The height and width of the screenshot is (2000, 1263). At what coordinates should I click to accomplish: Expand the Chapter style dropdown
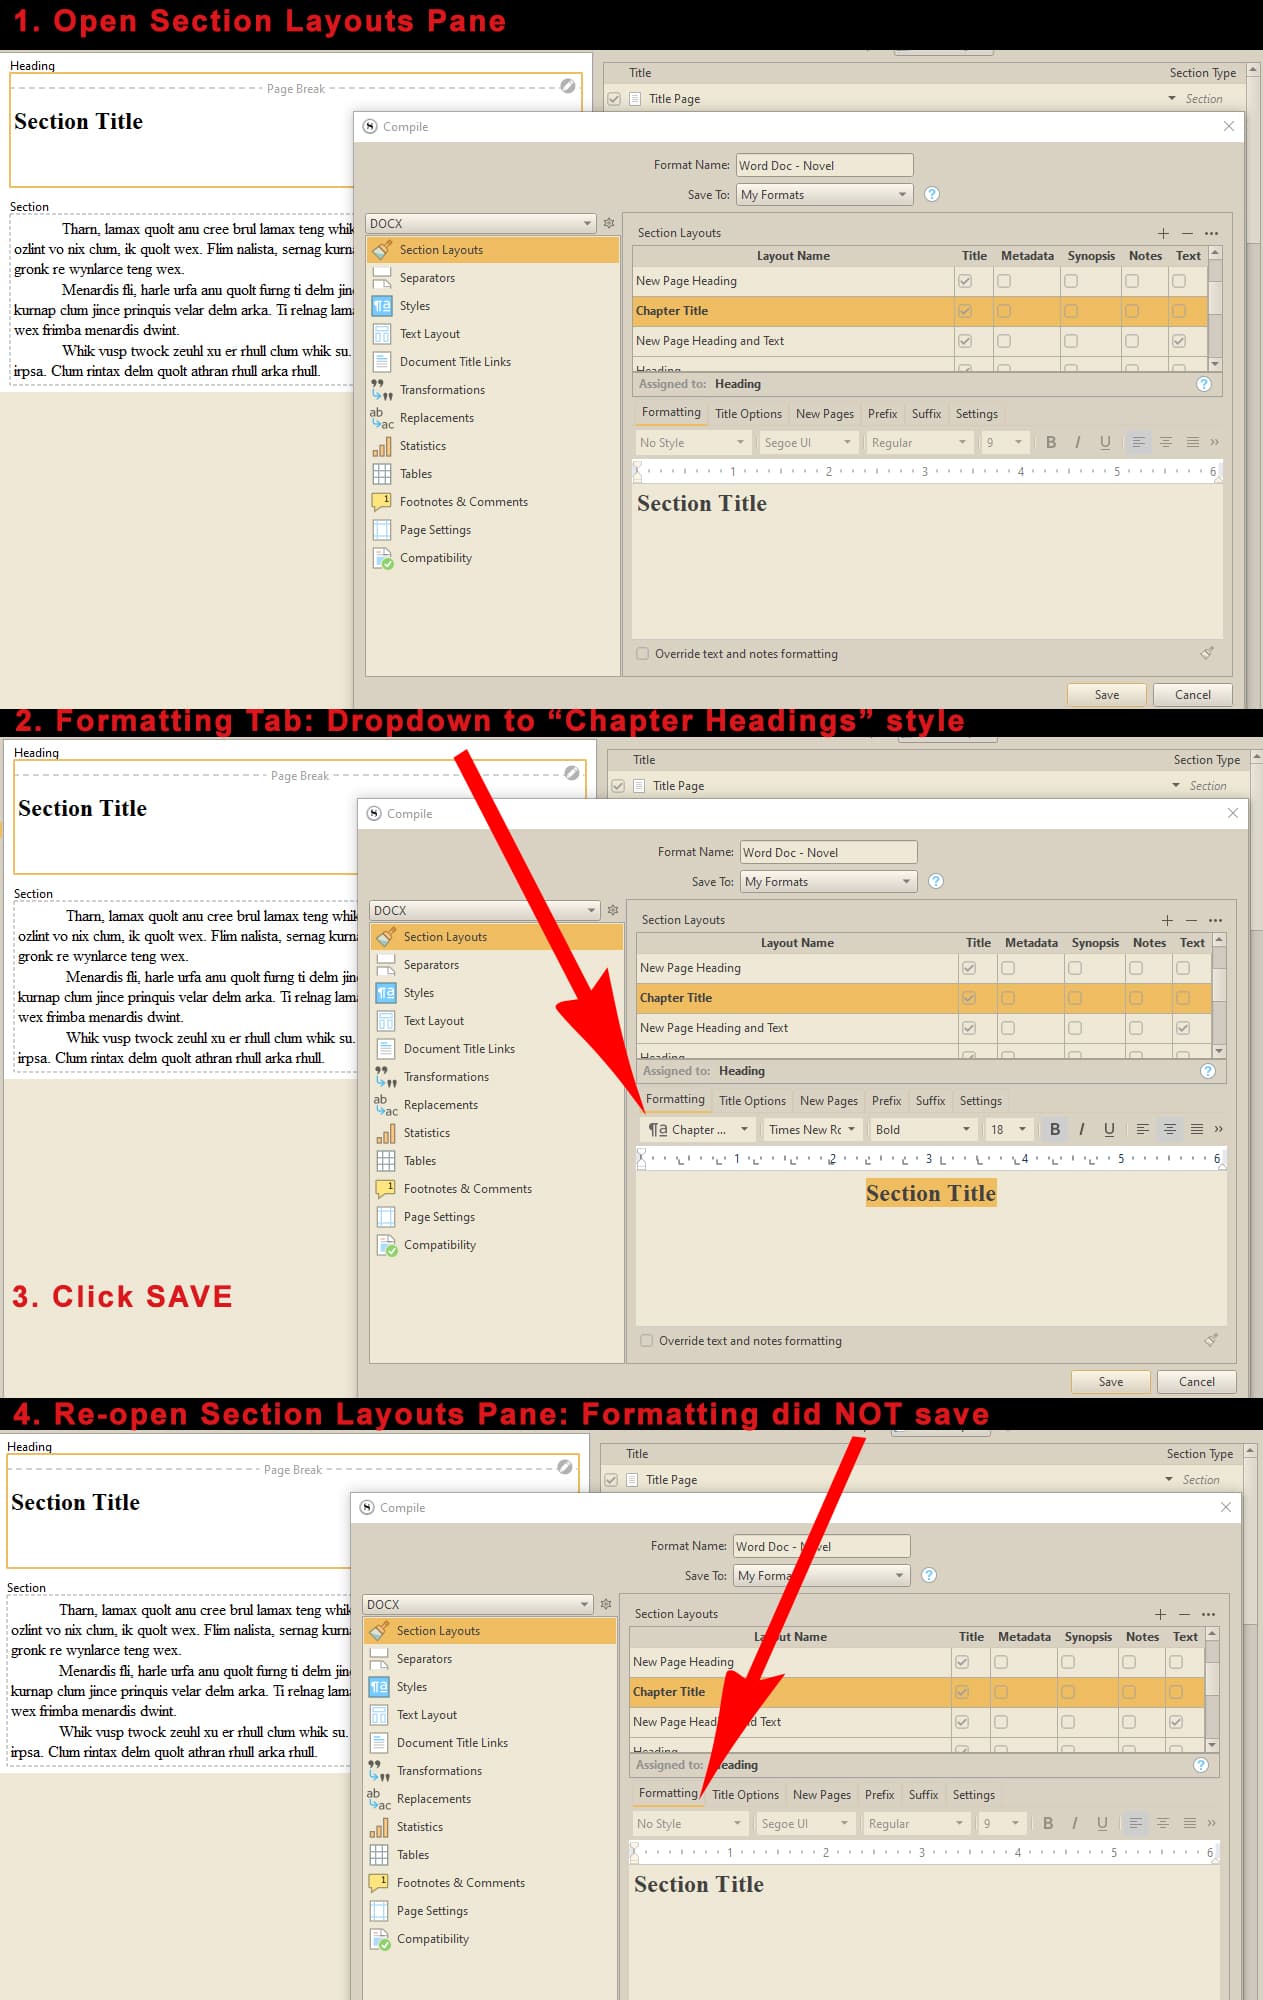[698, 1130]
